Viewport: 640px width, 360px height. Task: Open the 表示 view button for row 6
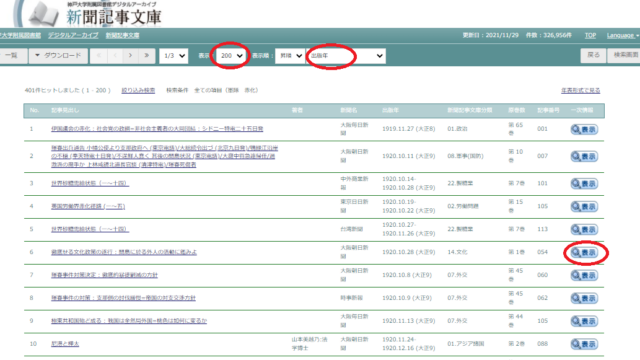point(584,253)
